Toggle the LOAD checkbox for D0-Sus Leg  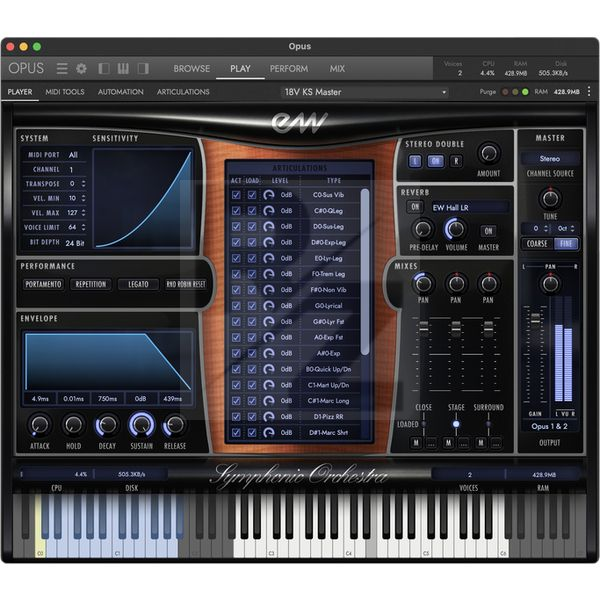click(x=252, y=227)
